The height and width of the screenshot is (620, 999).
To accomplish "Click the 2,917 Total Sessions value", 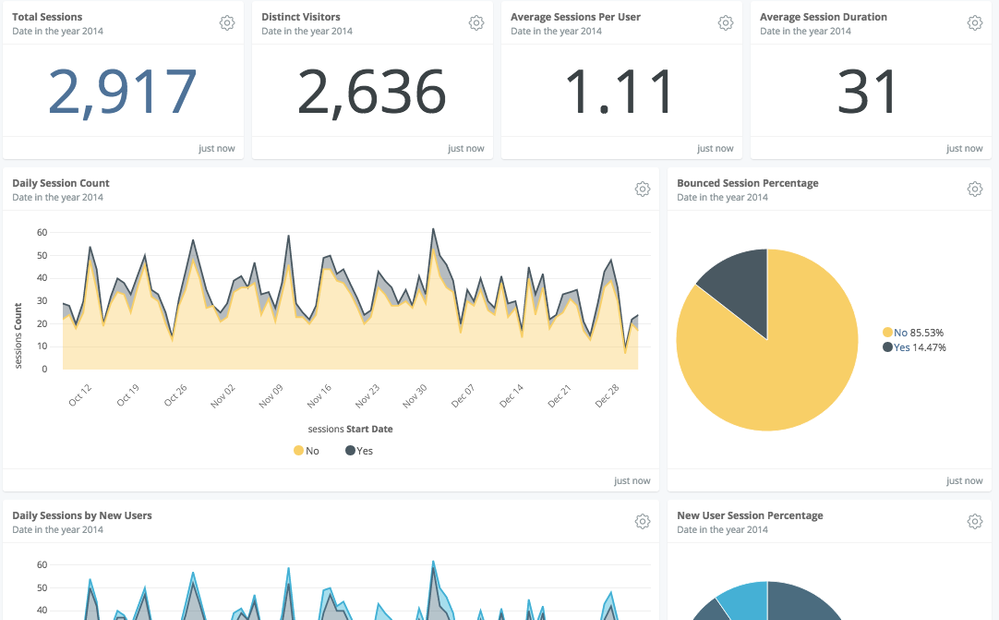I will pos(122,93).
